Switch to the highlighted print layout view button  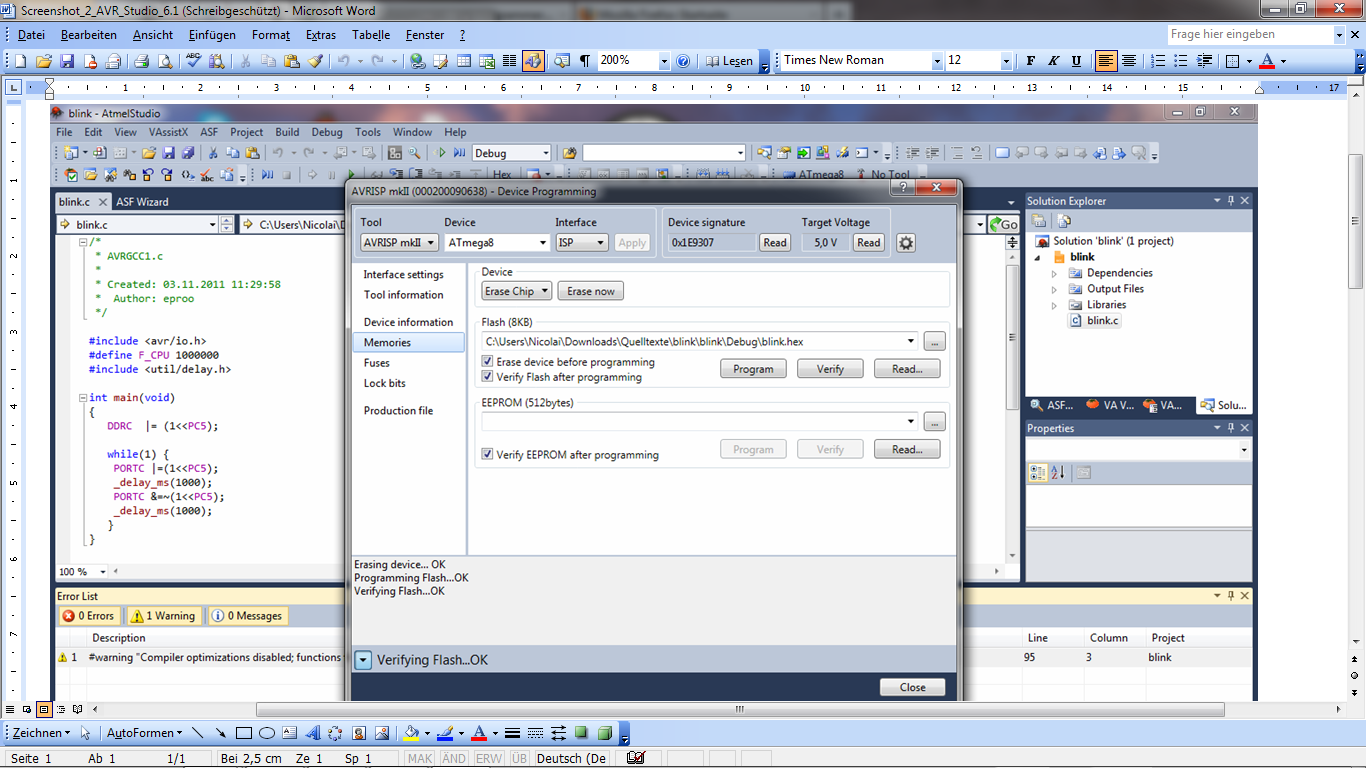click(43, 709)
